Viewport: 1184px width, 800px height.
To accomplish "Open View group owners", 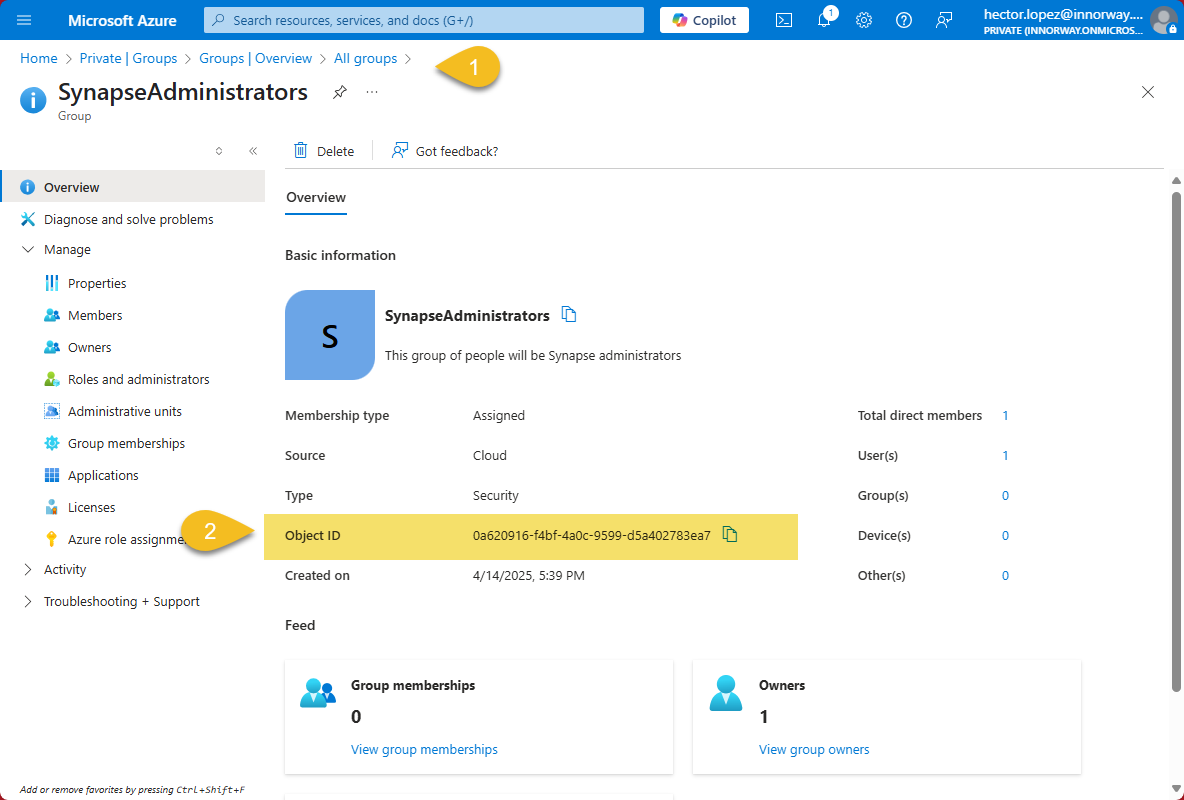I will point(814,749).
